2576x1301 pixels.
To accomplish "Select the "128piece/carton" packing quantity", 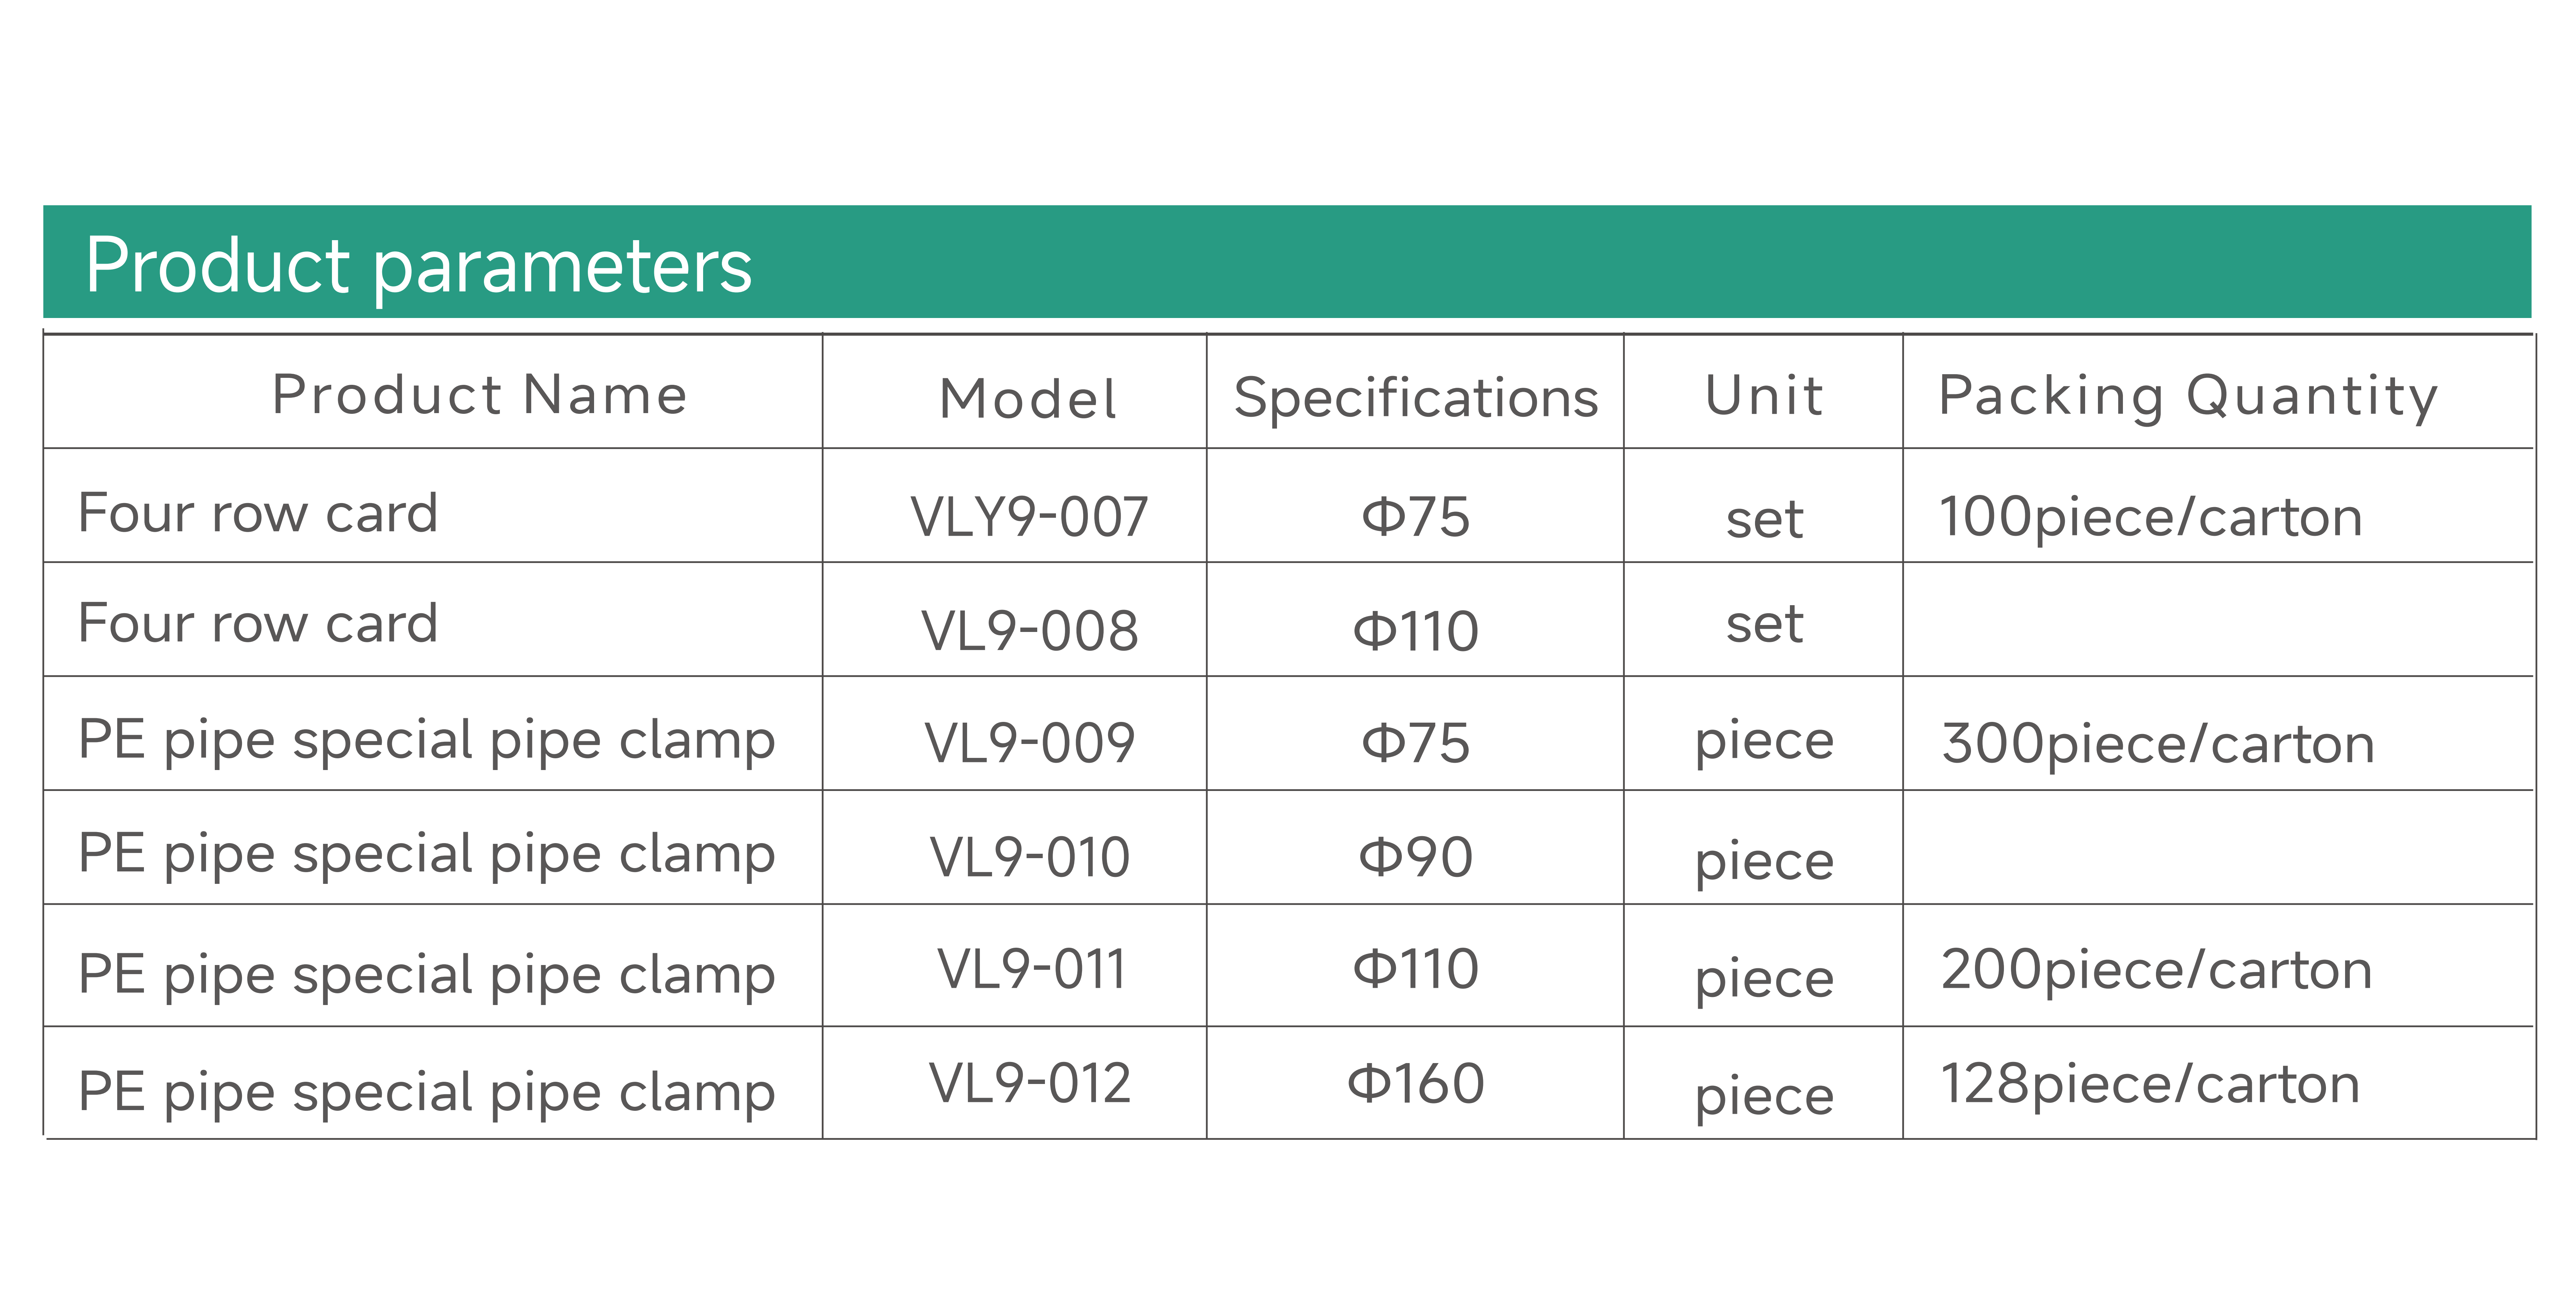I will pos(2150,1084).
